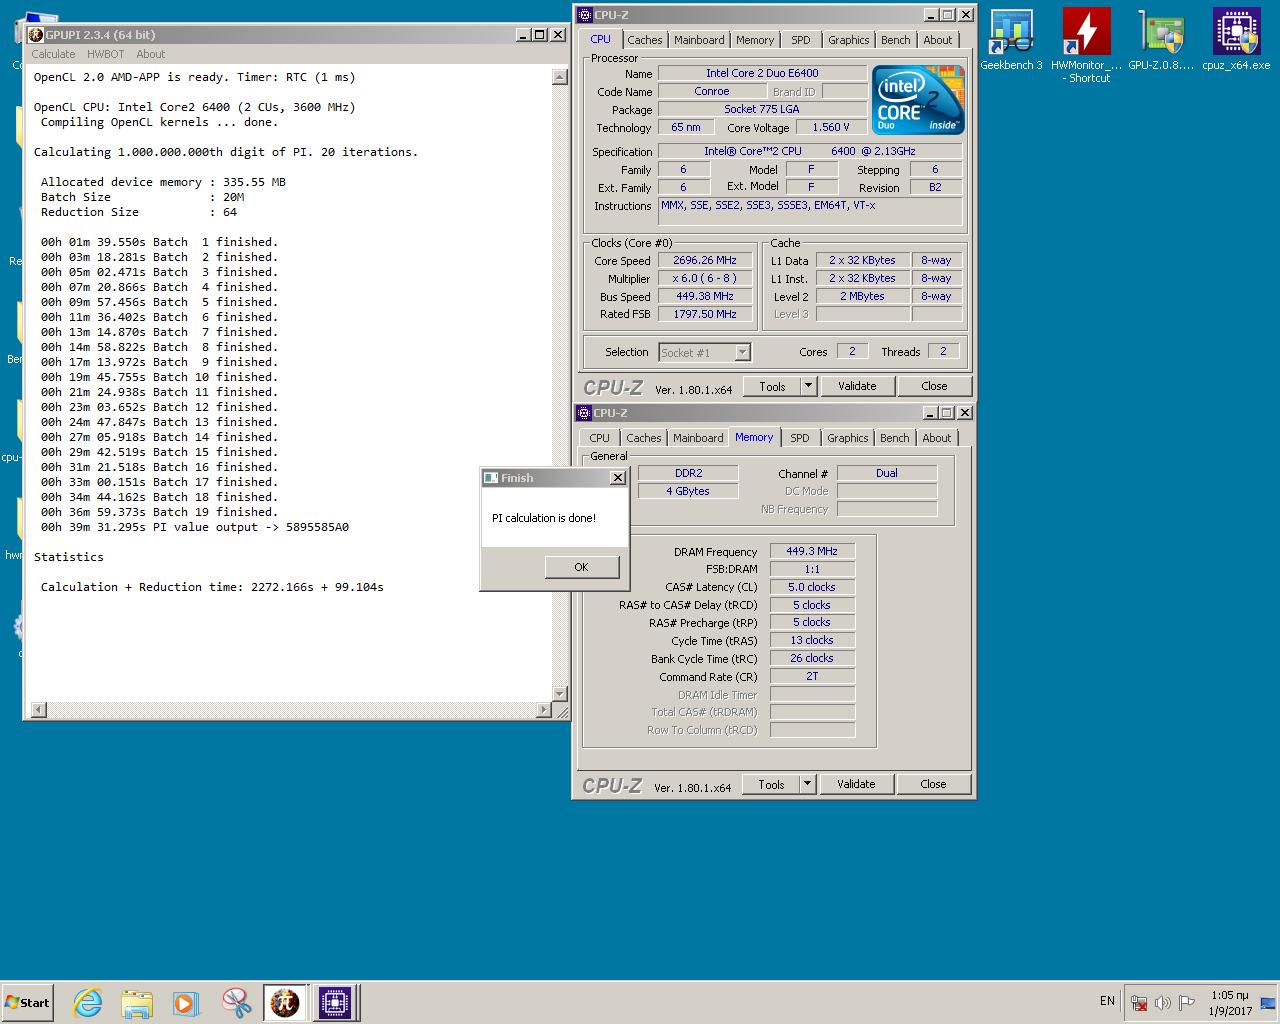Expand Tools dropdown arrow in bottom CPU-Z
The height and width of the screenshot is (1024, 1280).
click(x=808, y=784)
